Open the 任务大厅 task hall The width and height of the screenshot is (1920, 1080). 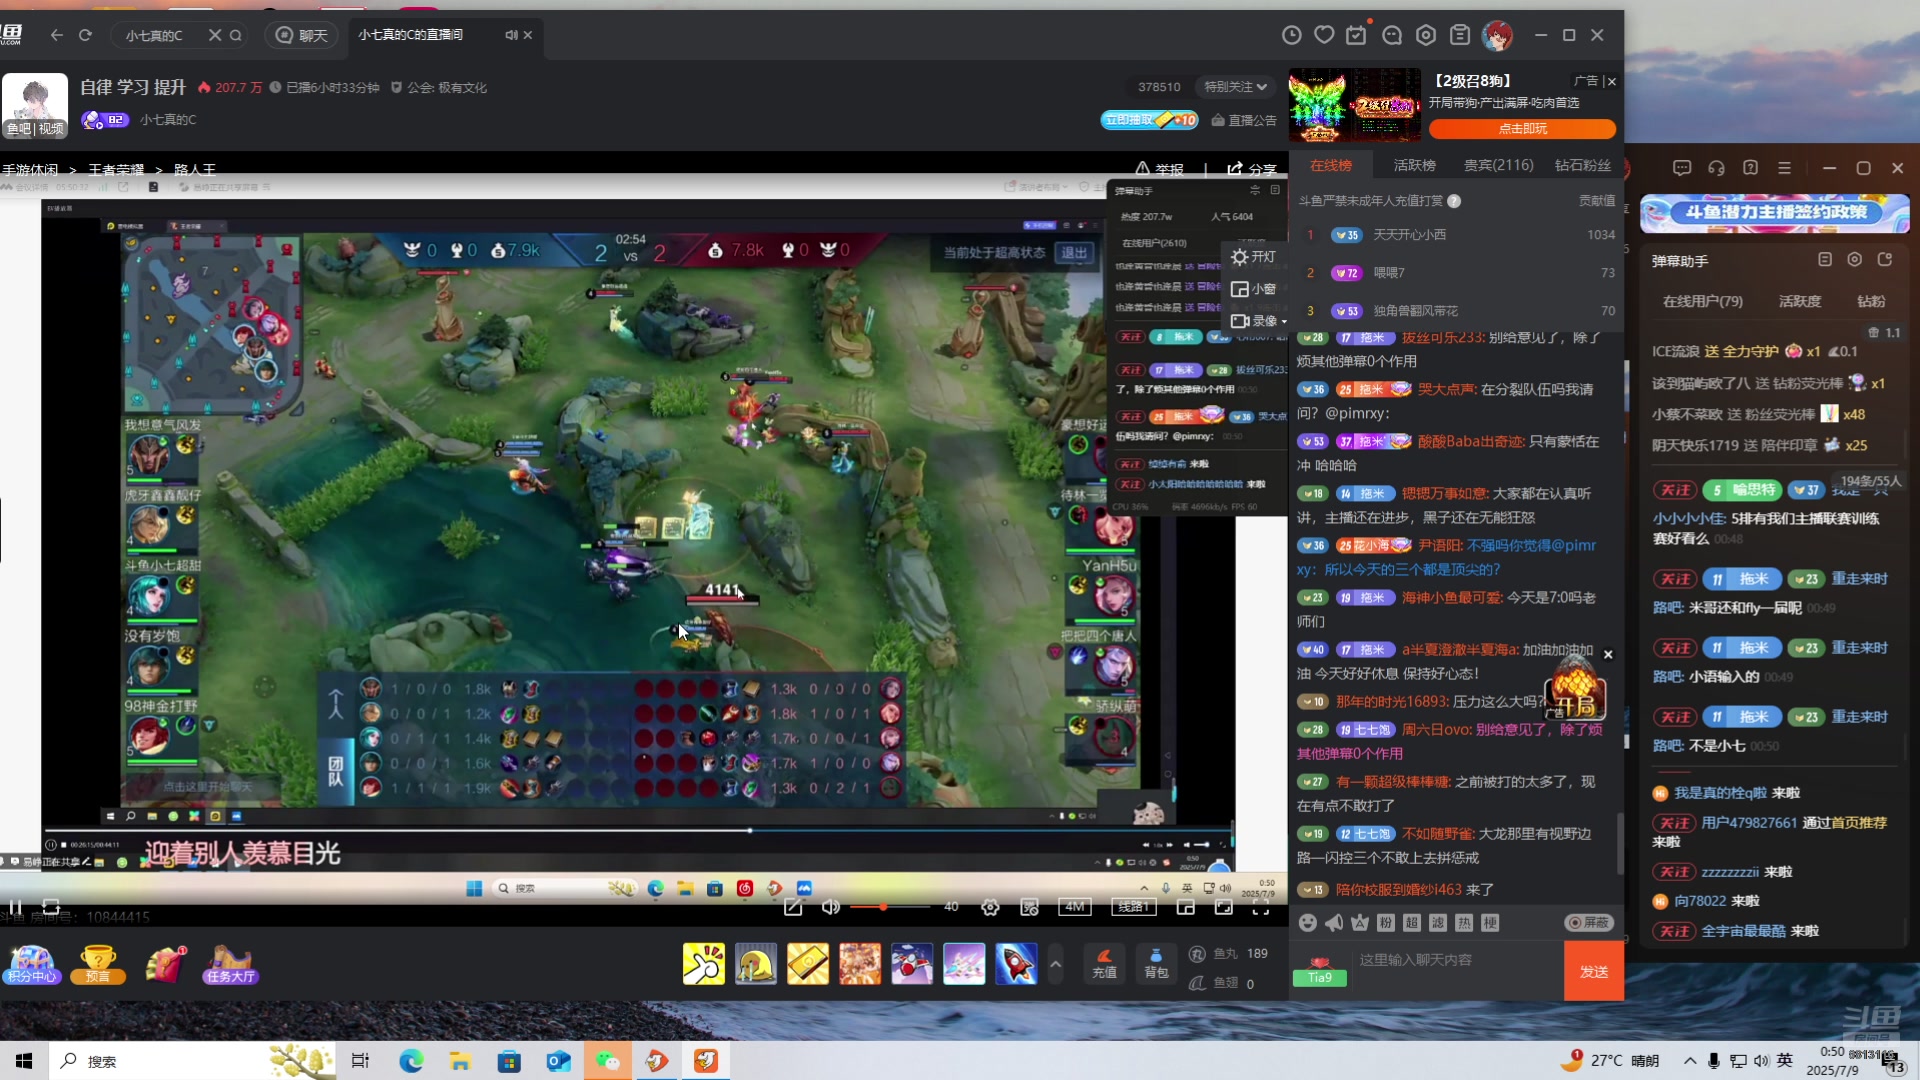click(231, 964)
